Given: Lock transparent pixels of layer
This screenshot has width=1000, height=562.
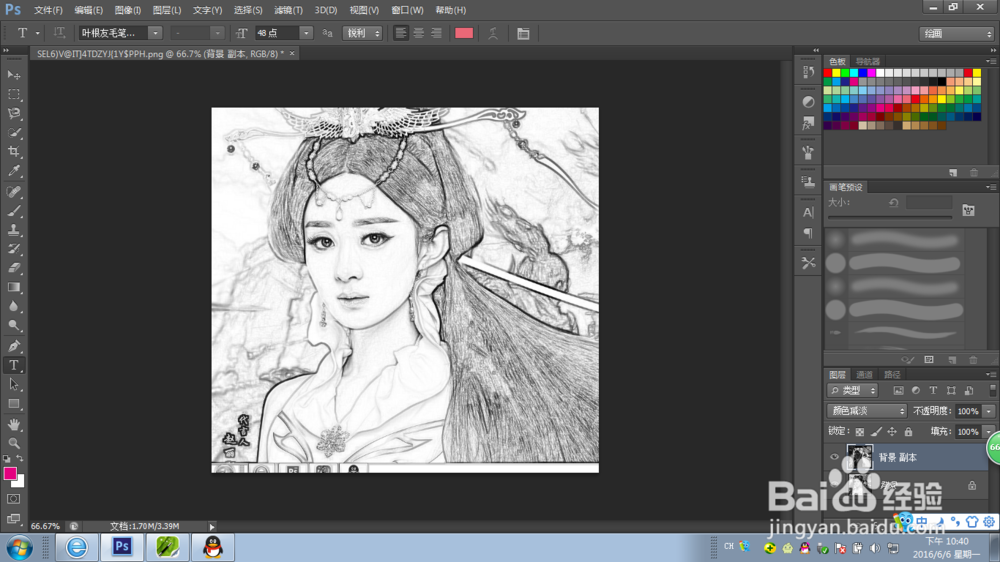Looking at the screenshot, I should [860, 432].
